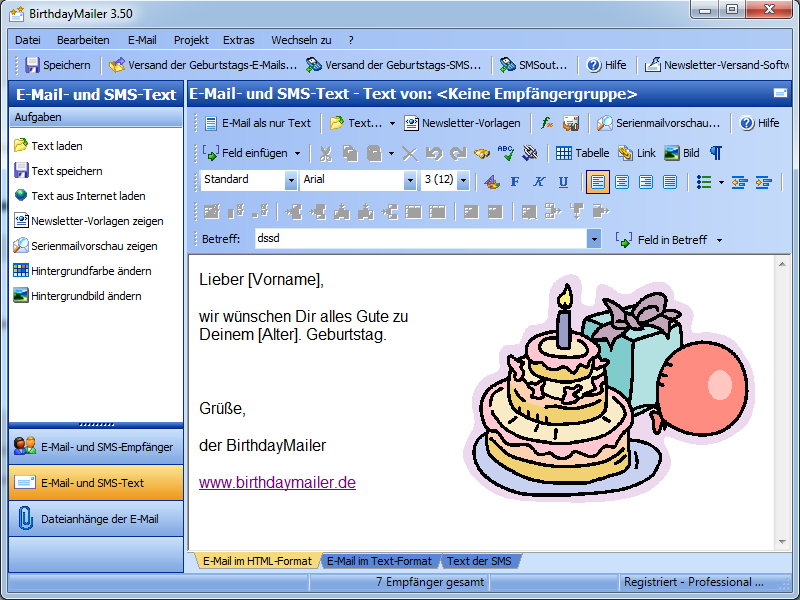The height and width of the screenshot is (600, 800).
Task: Click the Paste icon
Action: coord(374,153)
